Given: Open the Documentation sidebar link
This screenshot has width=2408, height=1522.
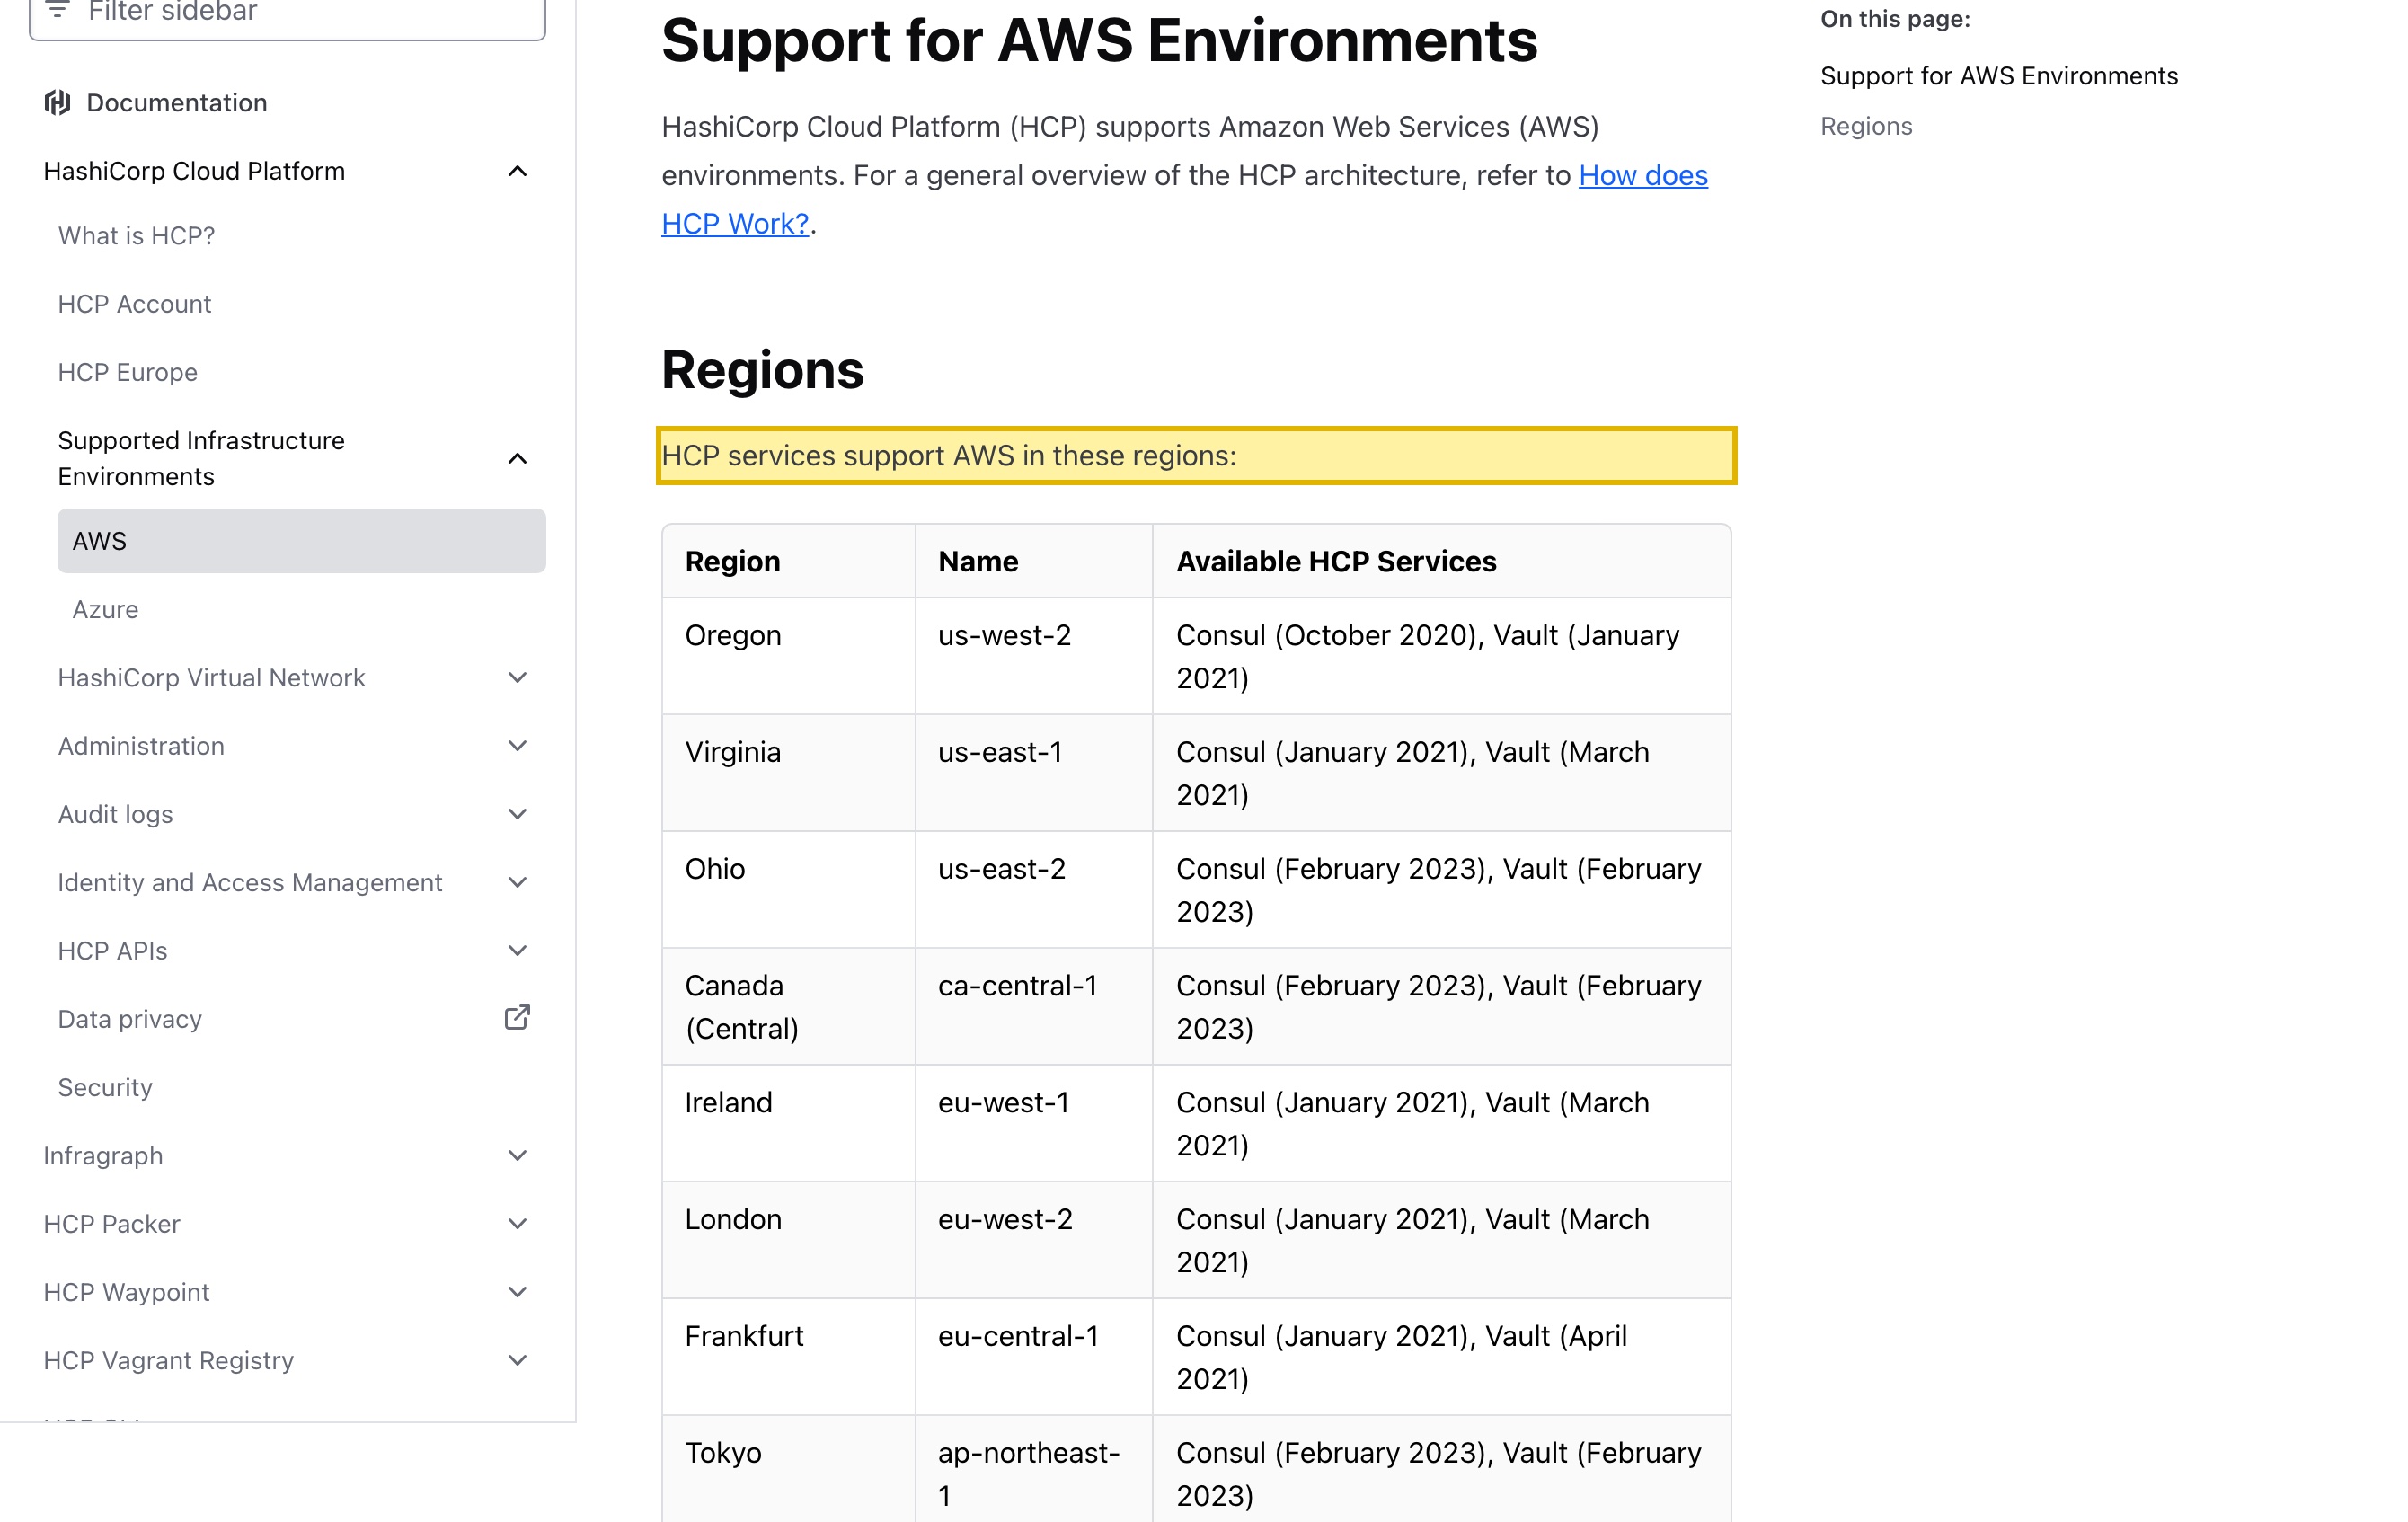Looking at the screenshot, I should coord(177,102).
